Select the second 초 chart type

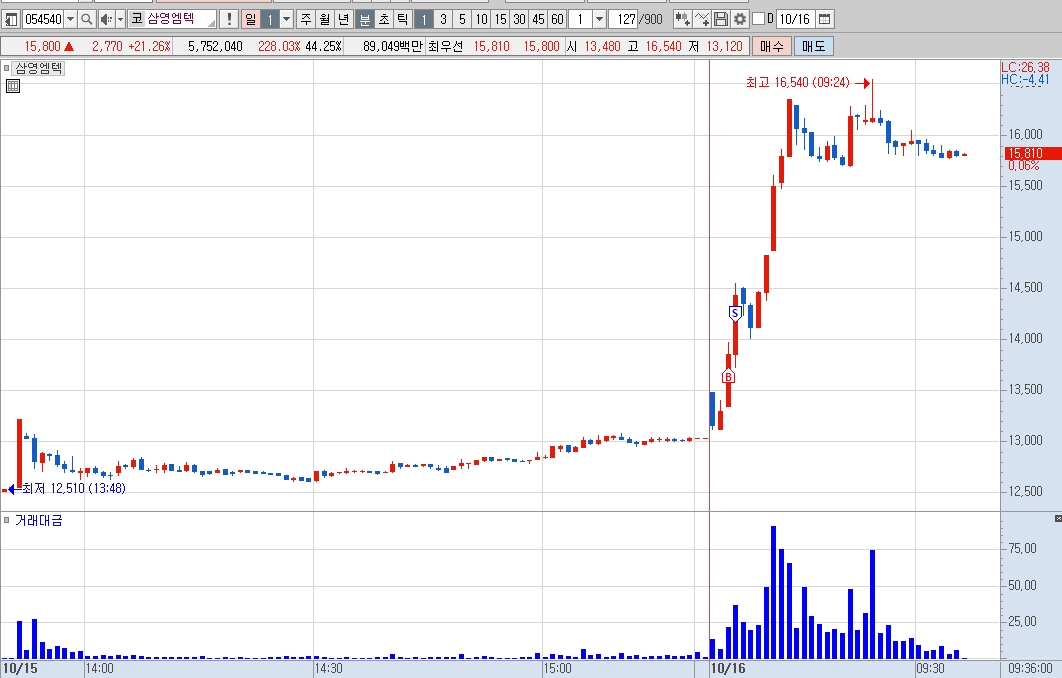click(383, 19)
